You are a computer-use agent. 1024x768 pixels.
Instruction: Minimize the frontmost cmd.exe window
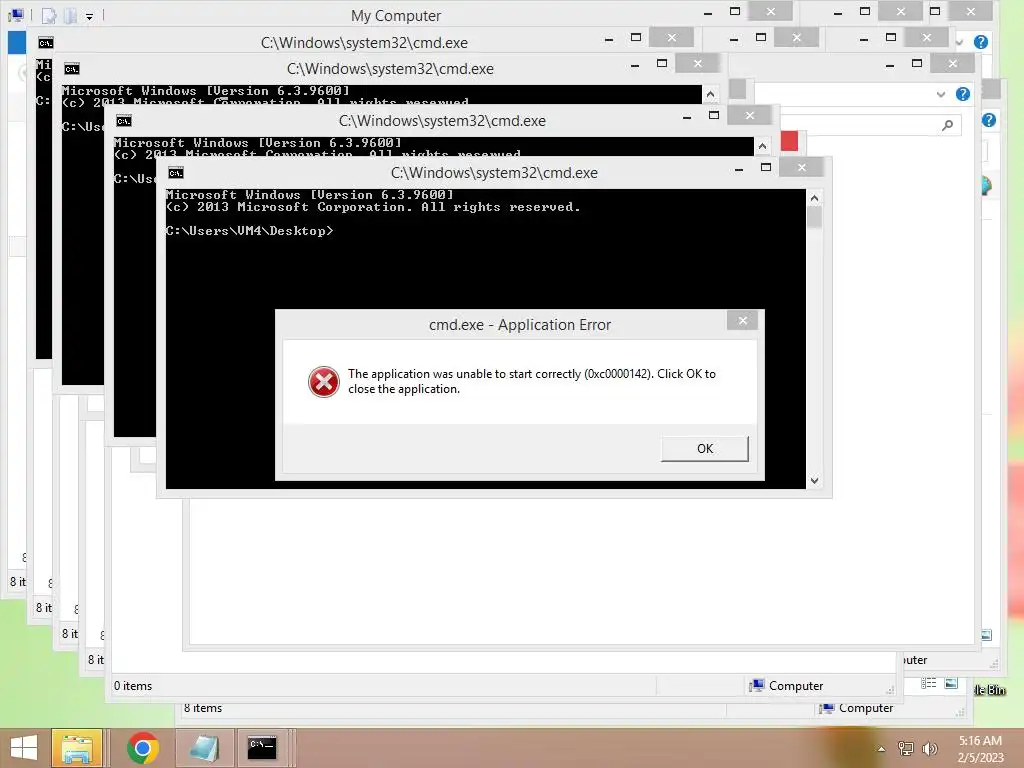(739, 168)
